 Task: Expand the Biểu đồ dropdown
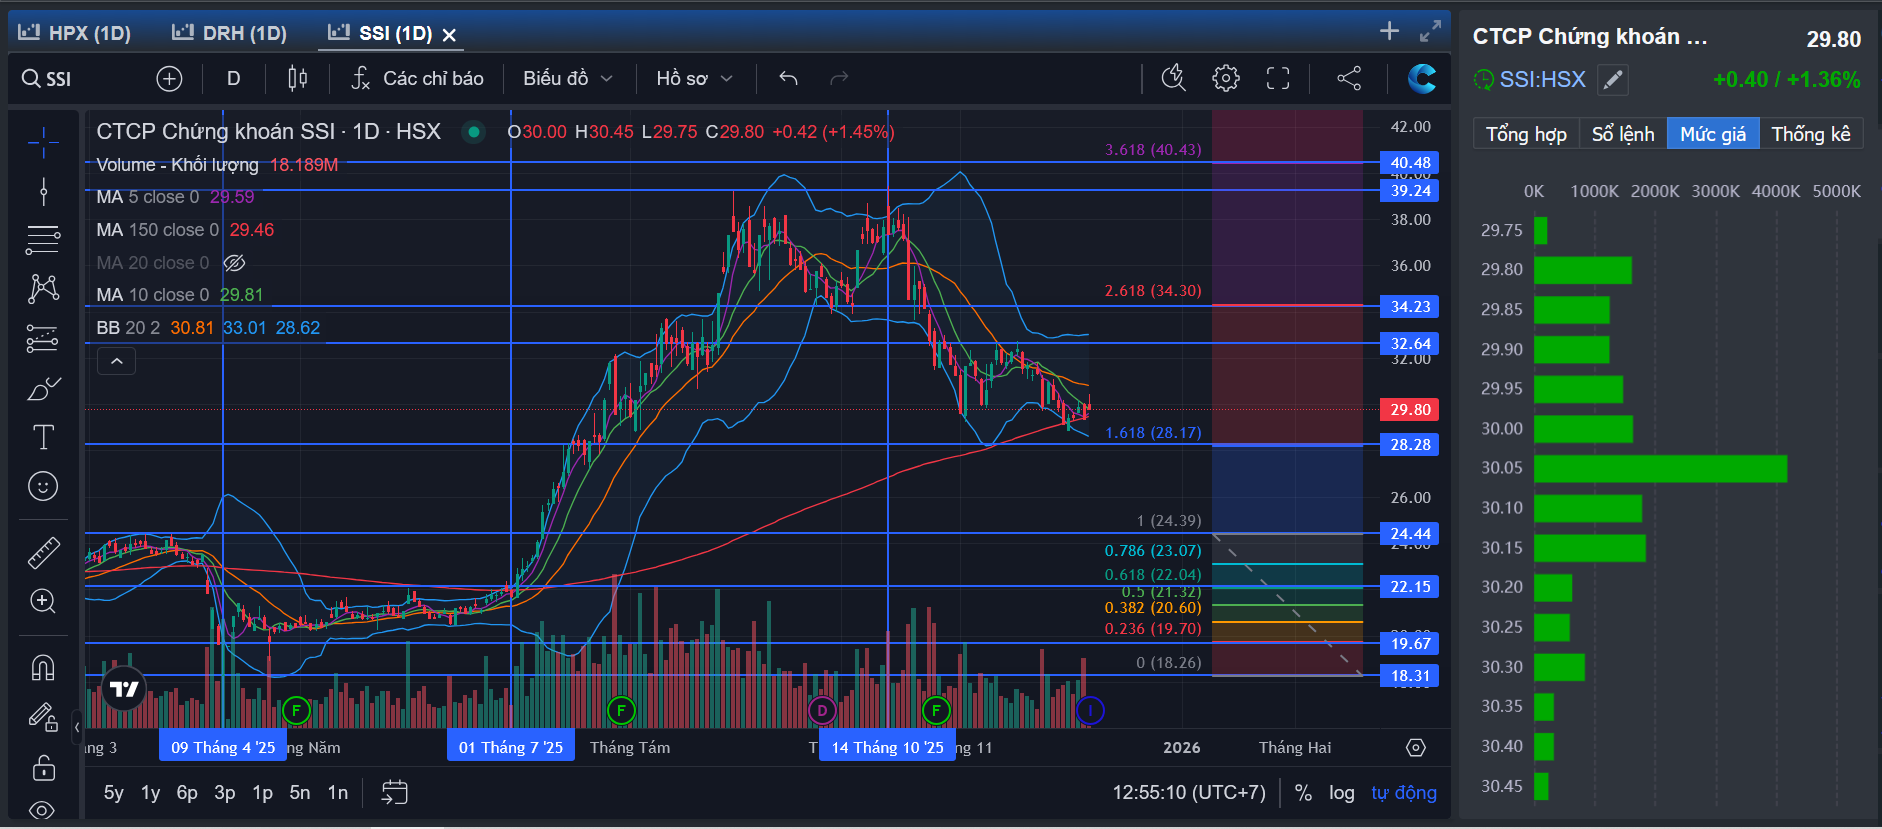click(x=568, y=79)
